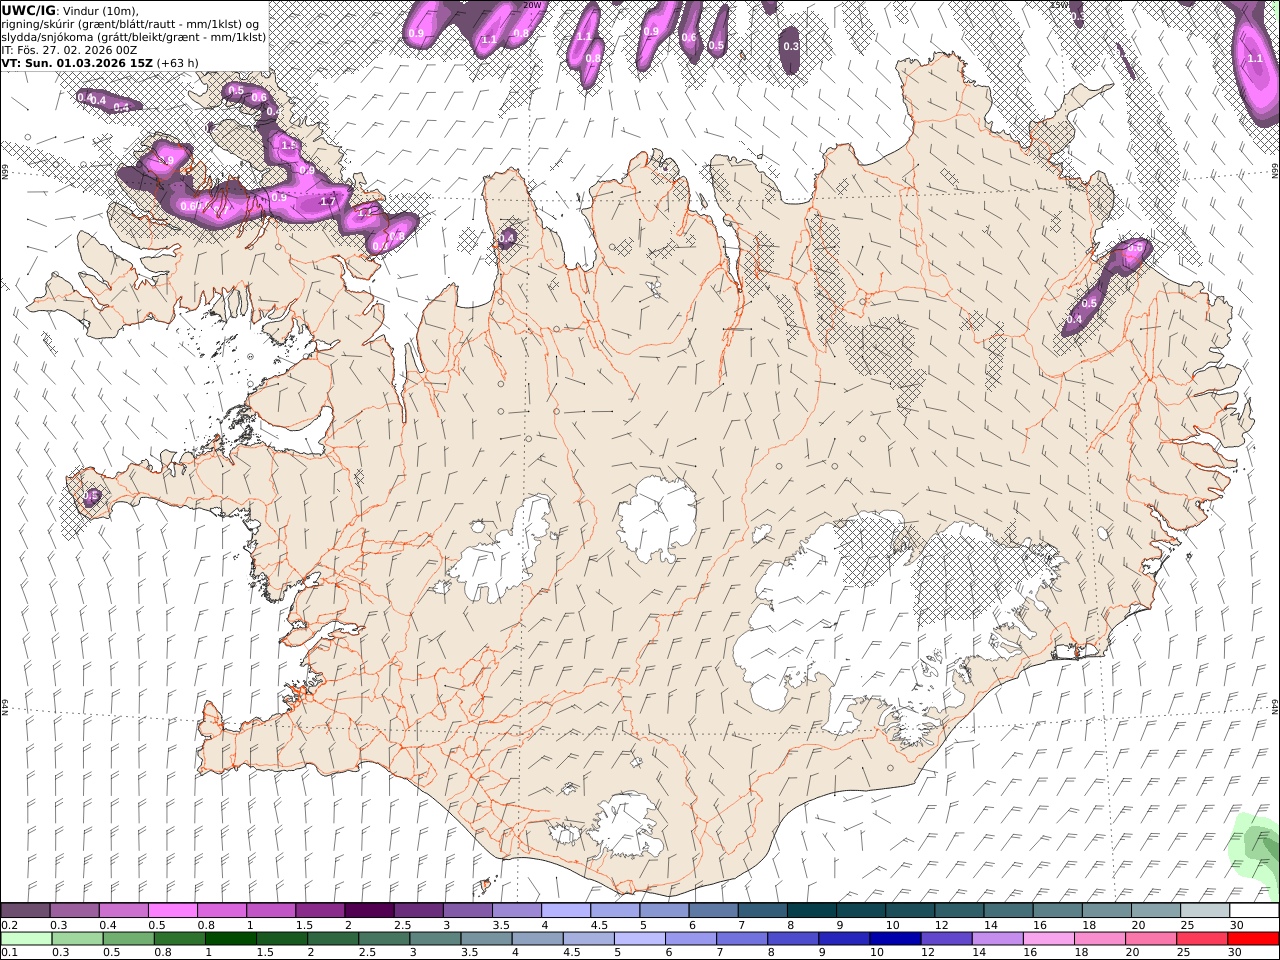The width and height of the screenshot is (1280, 960).
Task: Select the bright red 30+ swatch, rain scale
Action: (x=1253, y=939)
